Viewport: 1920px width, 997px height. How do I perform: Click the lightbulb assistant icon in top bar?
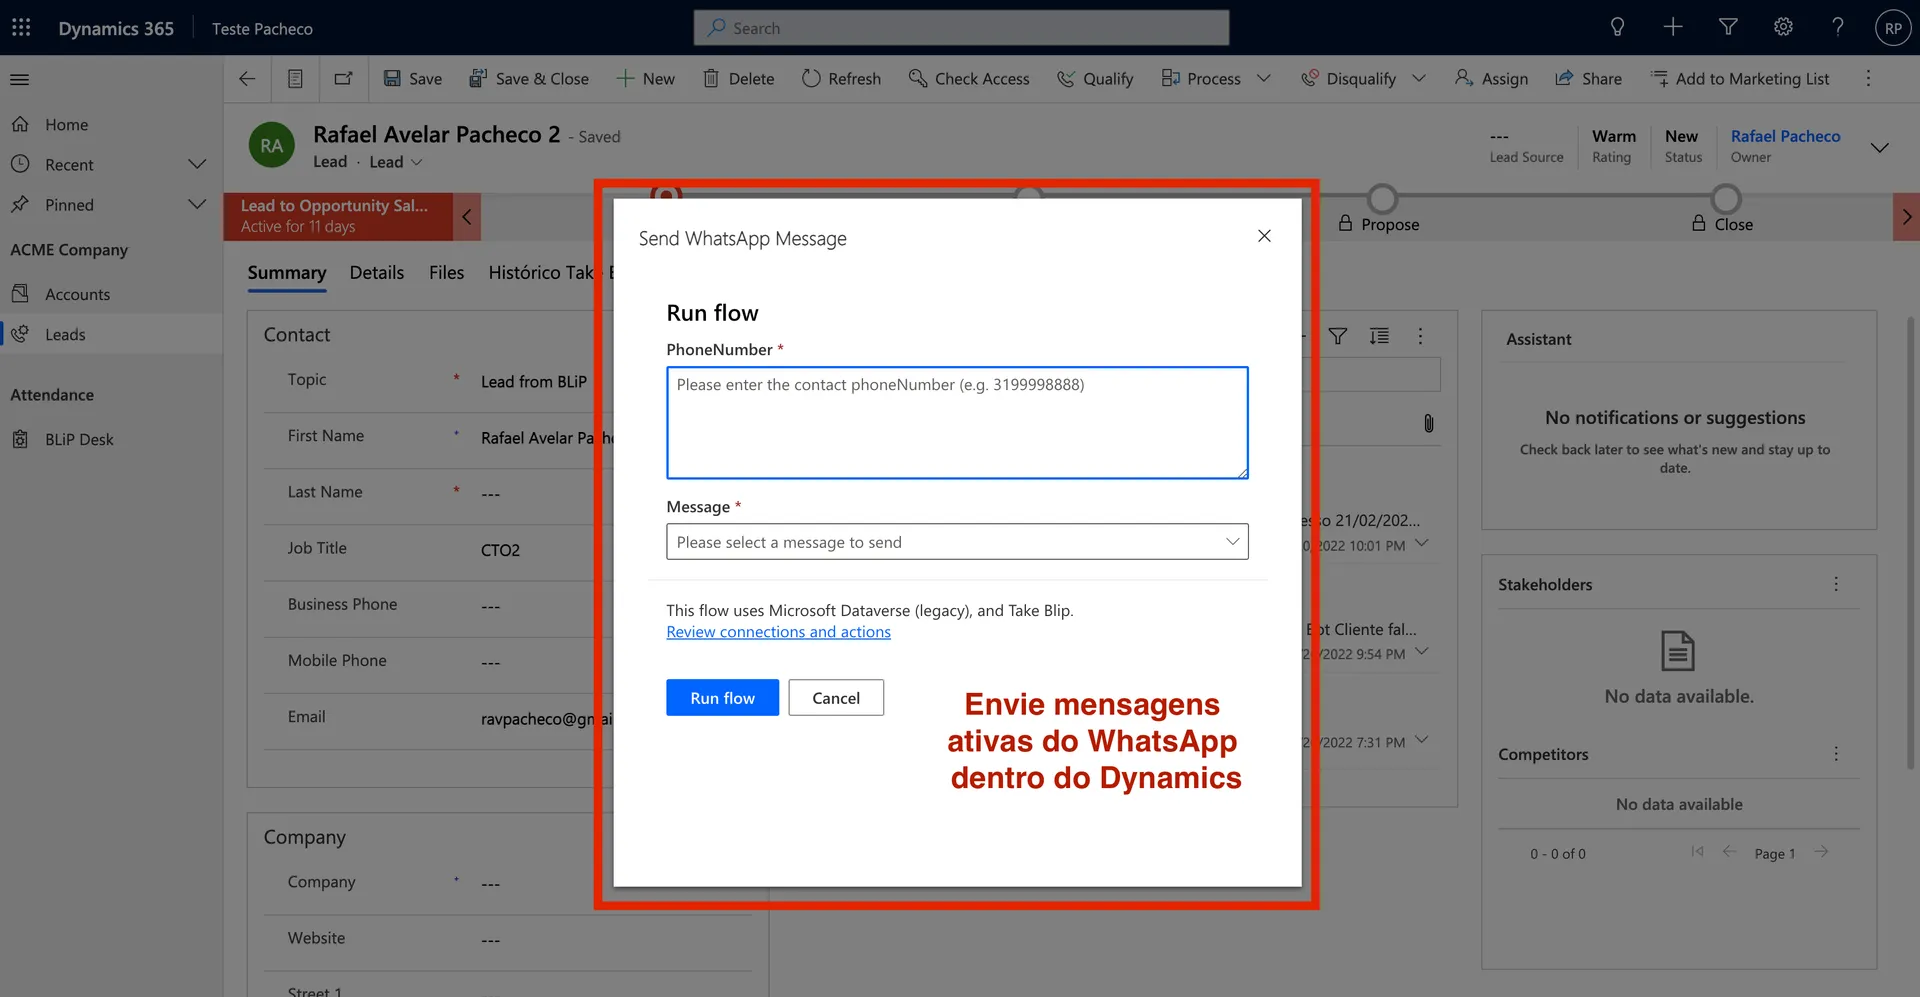(1617, 28)
